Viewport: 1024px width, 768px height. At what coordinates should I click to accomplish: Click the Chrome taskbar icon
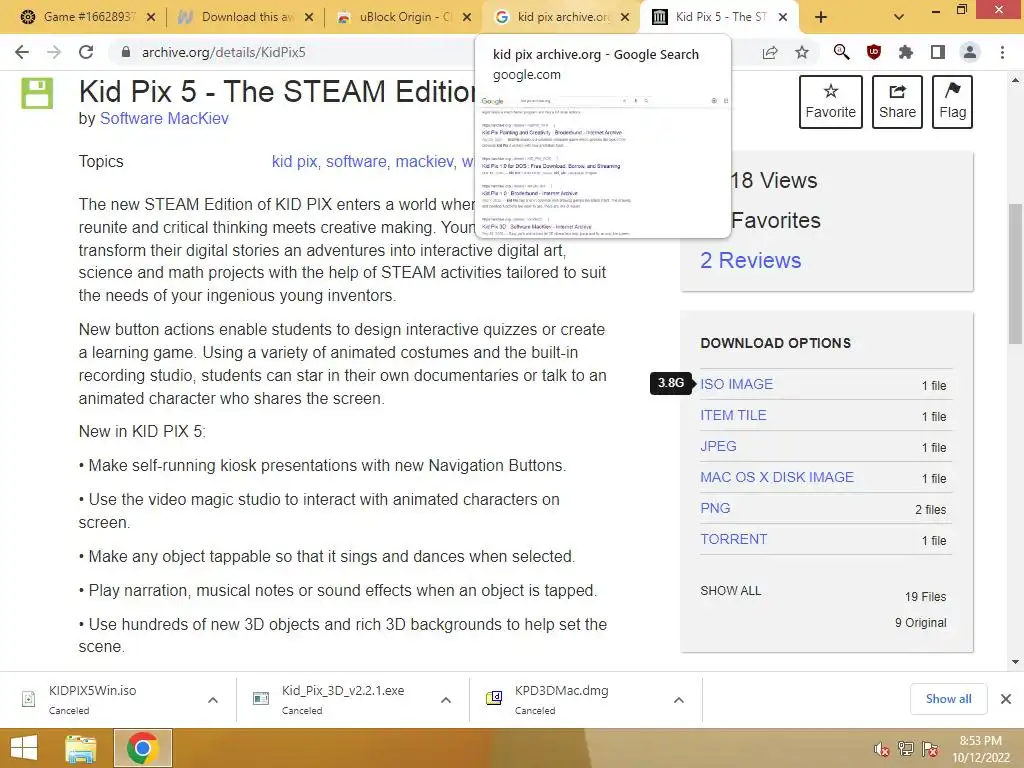[143, 748]
